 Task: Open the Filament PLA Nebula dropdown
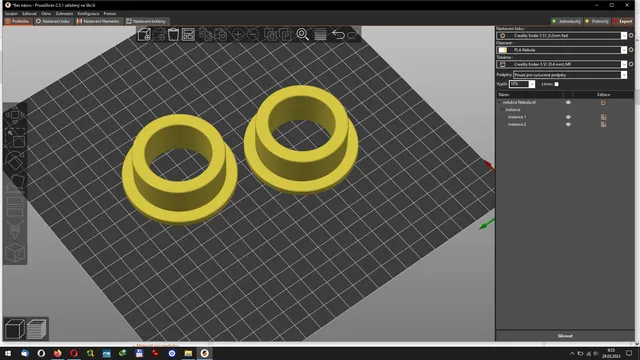[x=562, y=50]
